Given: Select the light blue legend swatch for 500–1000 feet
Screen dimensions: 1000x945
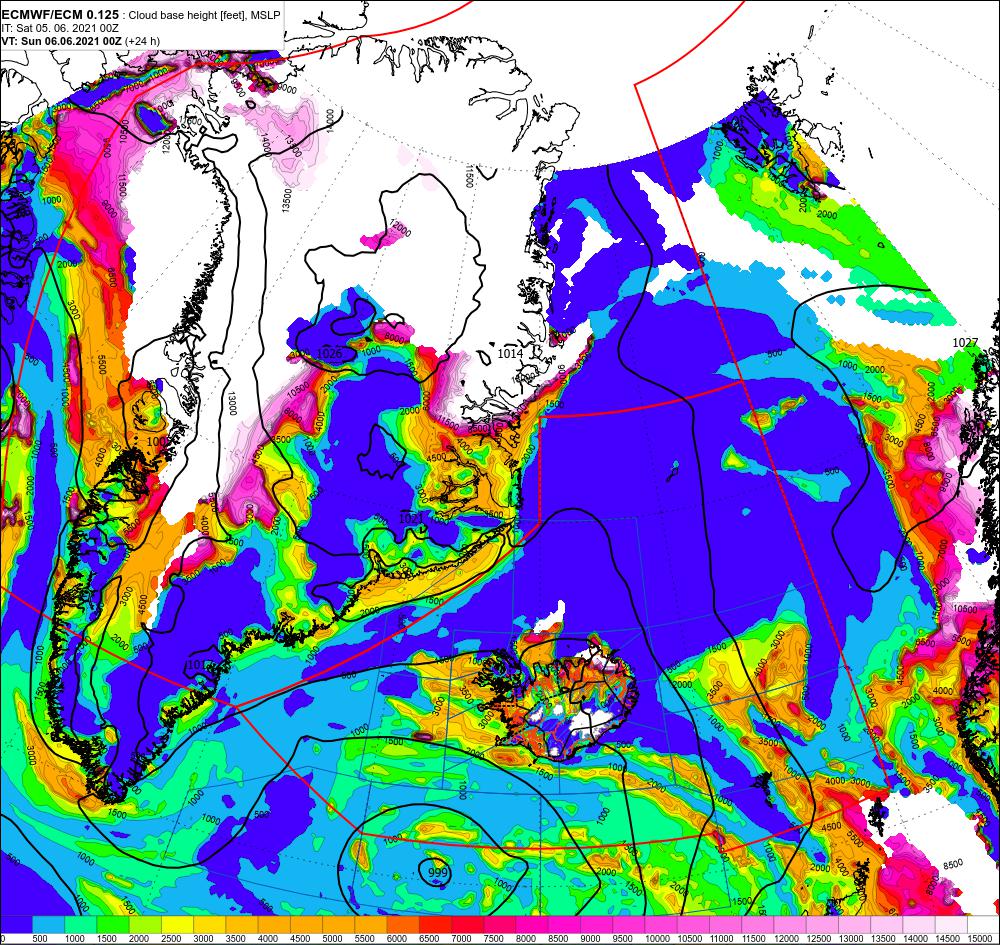Looking at the screenshot, I should (x=48, y=924).
